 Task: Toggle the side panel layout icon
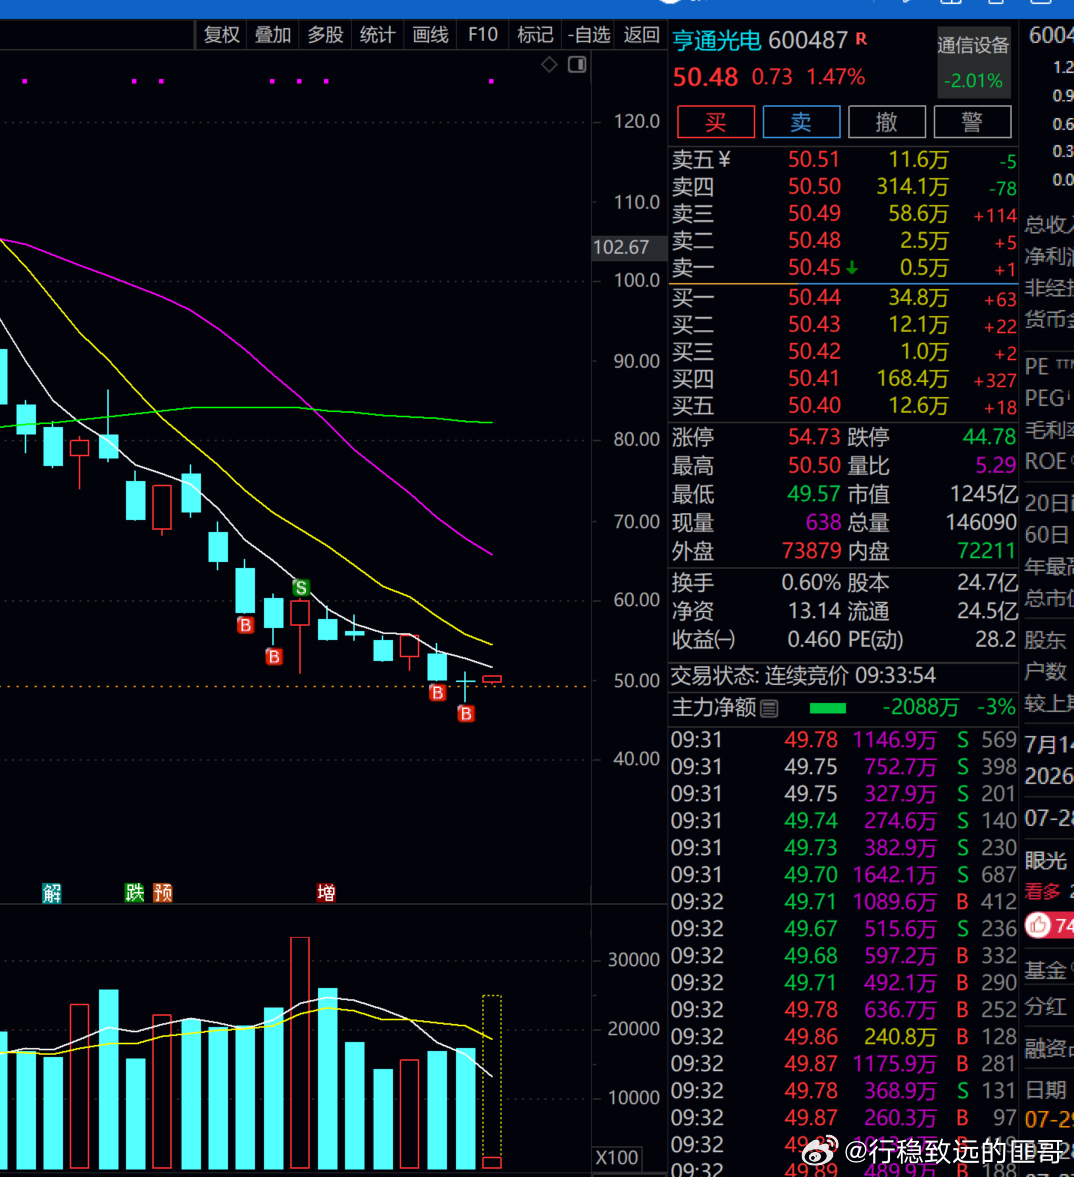tap(577, 65)
